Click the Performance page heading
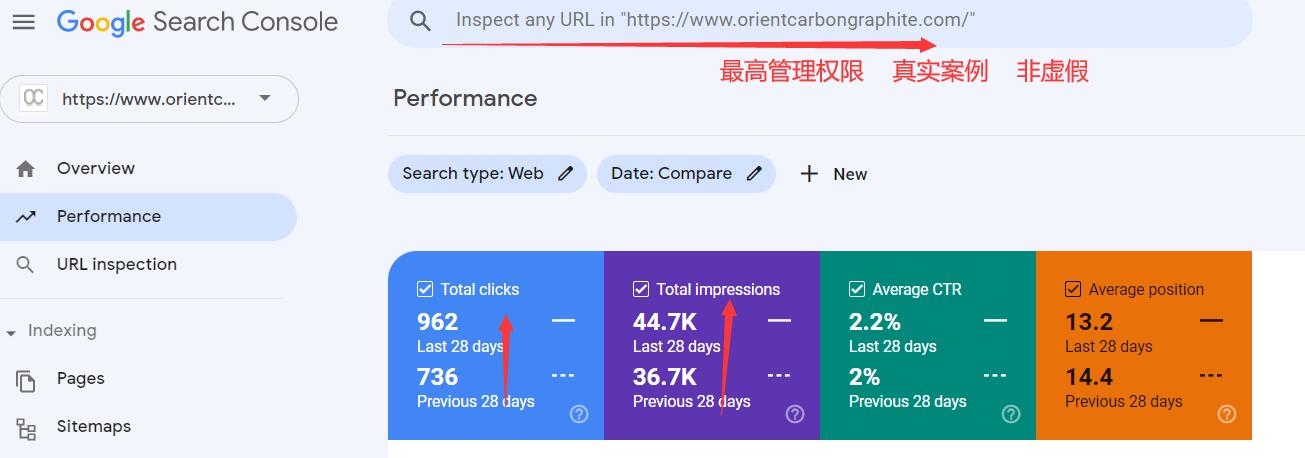This screenshot has width=1305, height=458. [x=465, y=98]
